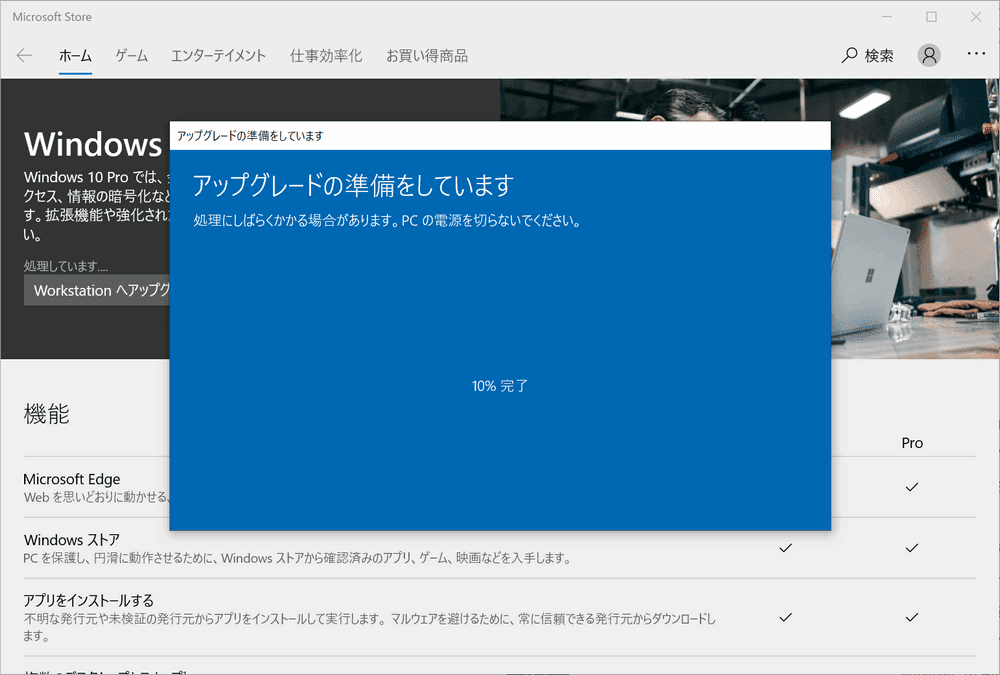Screen dimensions: 1000x675
Task: Click the Pro checkmark in Windows ストア row
Action: tap(912, 547)
